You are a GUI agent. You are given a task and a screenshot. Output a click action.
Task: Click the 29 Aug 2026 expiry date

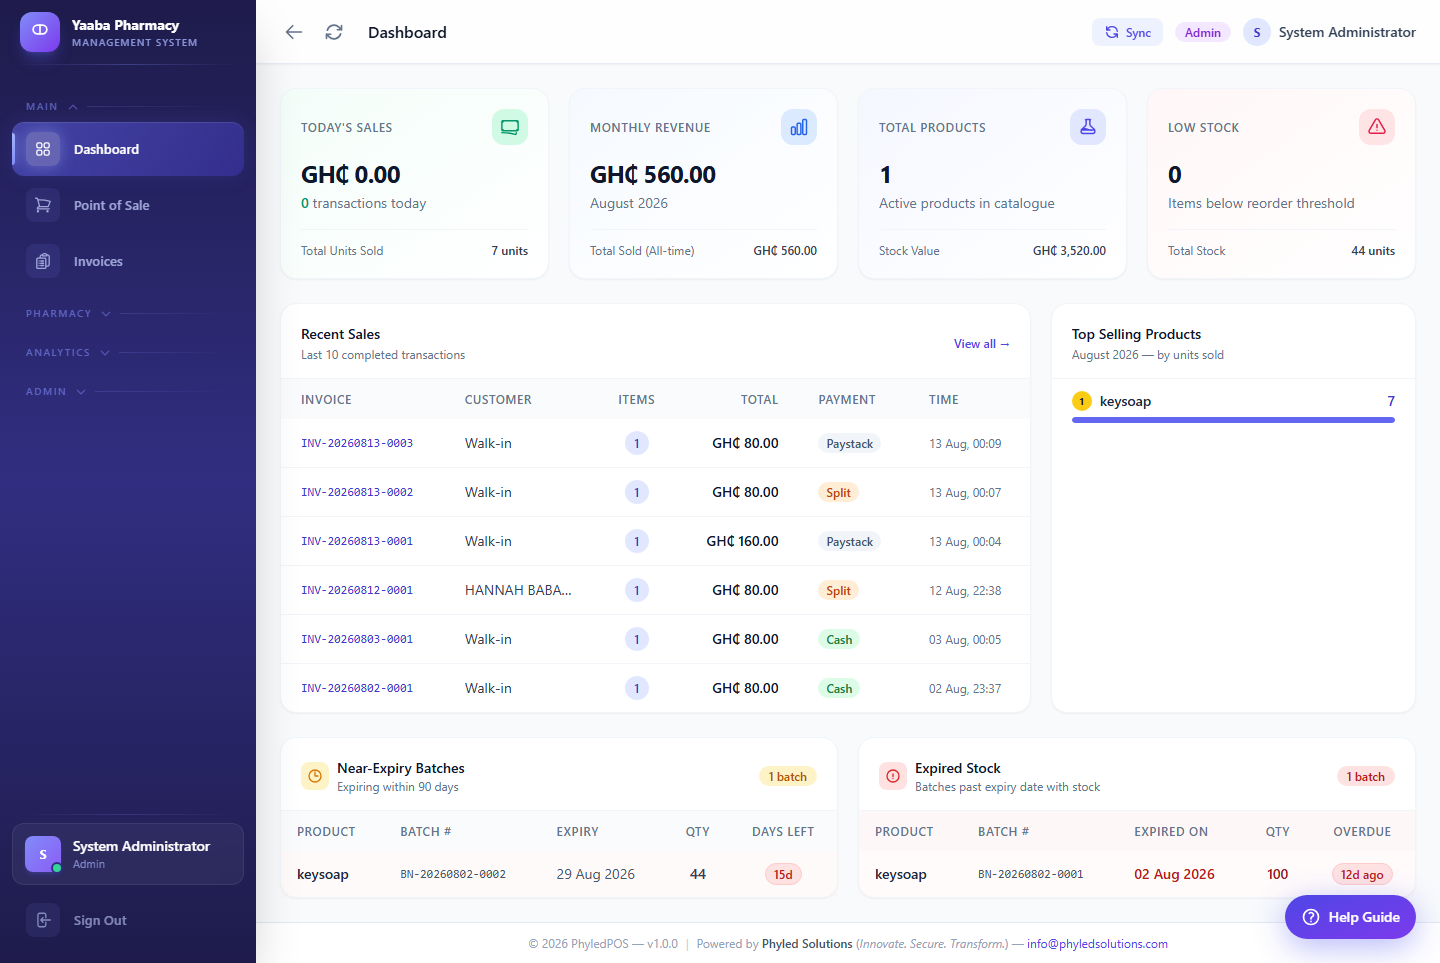[x=595, y=874]
